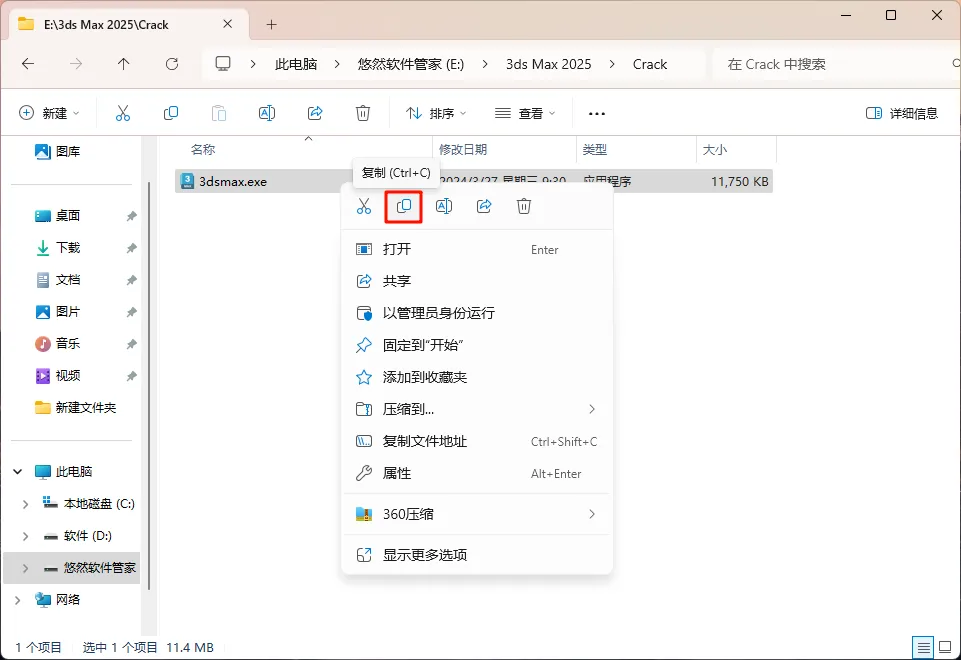
Task: Expand 本地磁盘 (C:) tree node
Action: coord(25,504)
